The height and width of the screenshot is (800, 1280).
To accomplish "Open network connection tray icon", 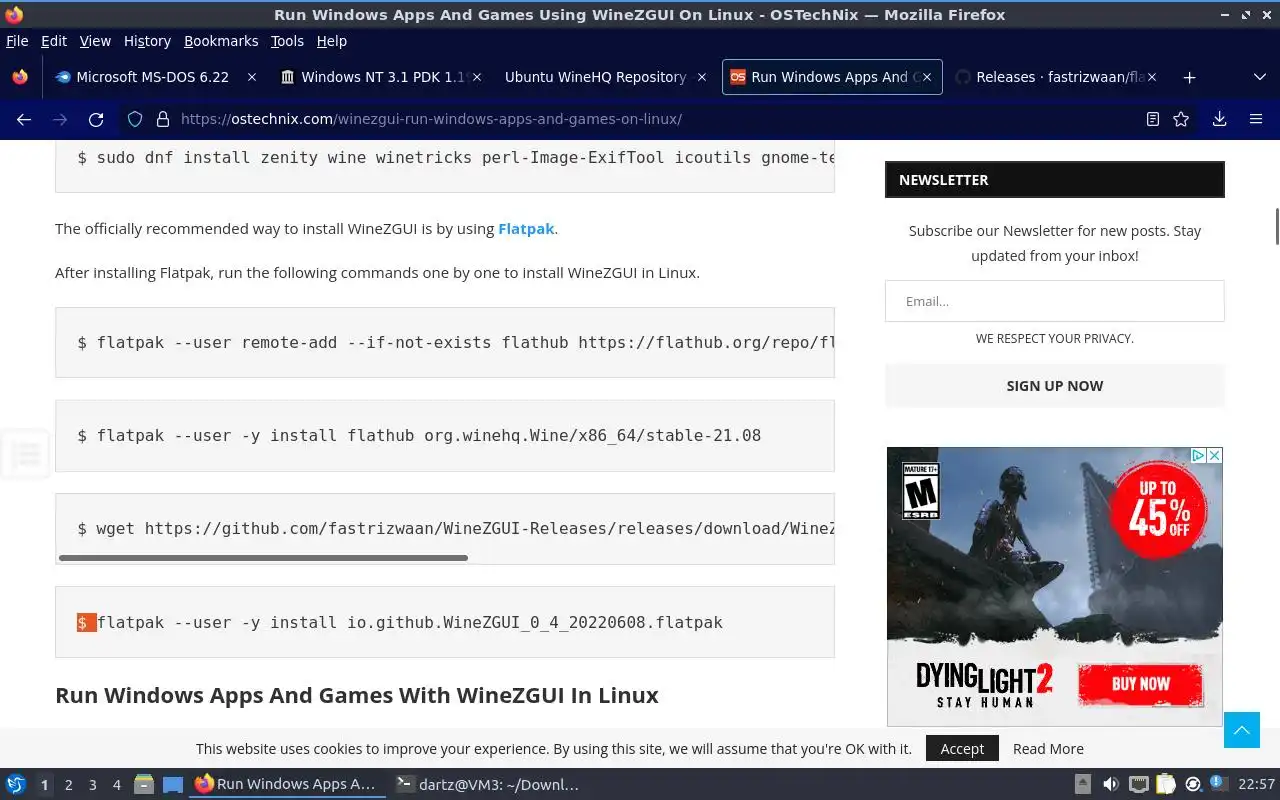I will tap(1138, 784).
